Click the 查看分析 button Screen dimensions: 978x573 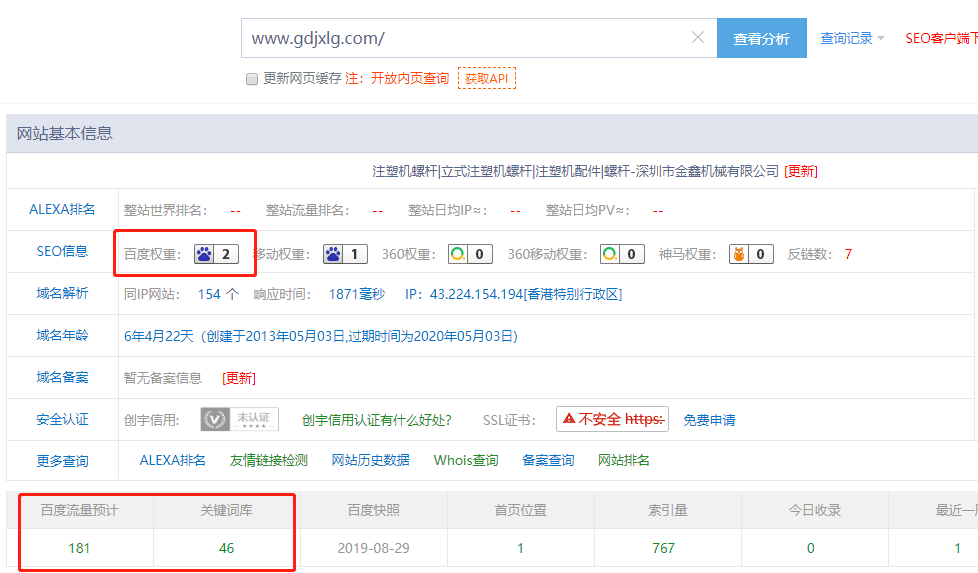coord(762,38)
